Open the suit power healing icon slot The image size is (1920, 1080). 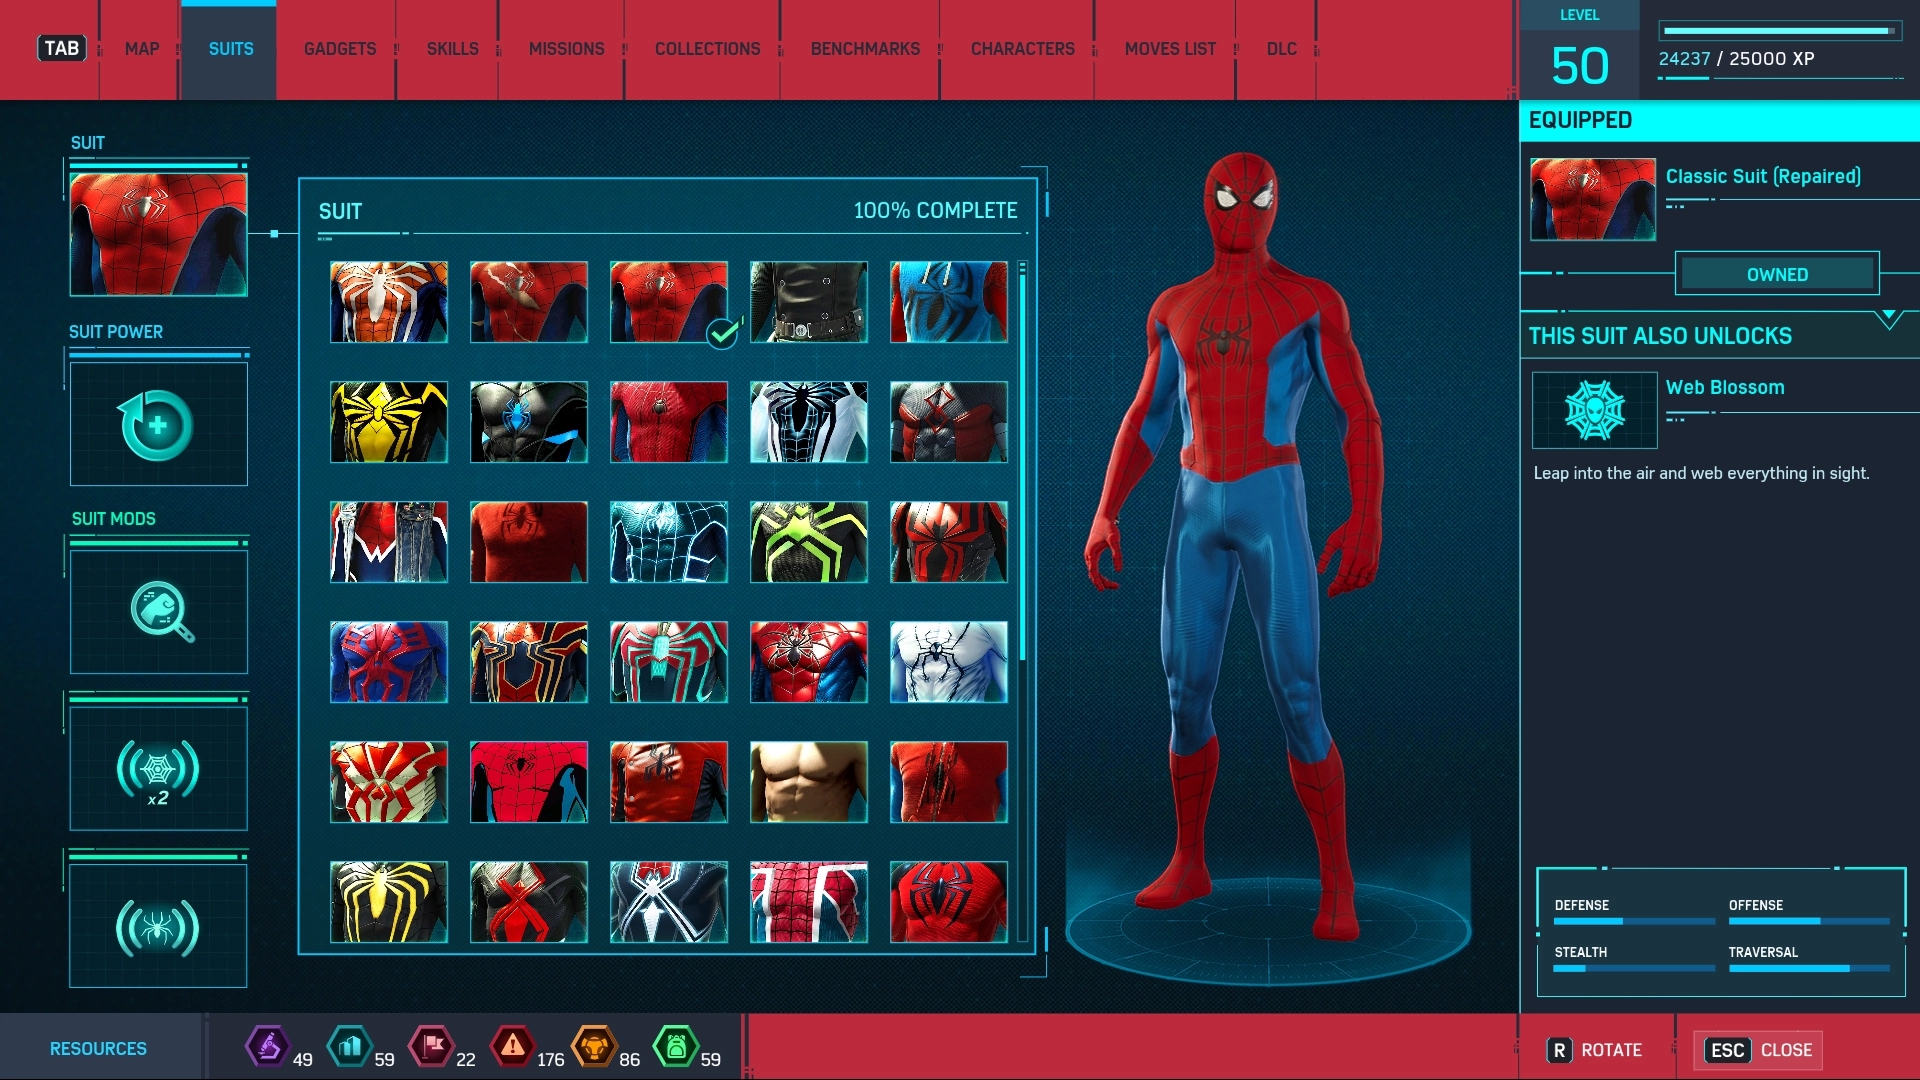coord(158,425)
